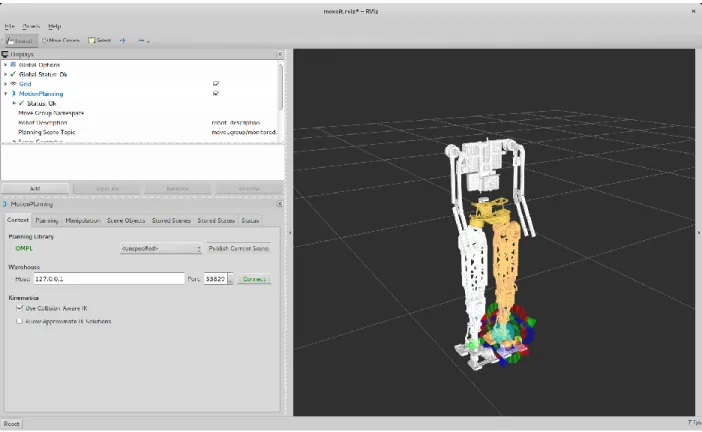Close the MotionPlanning panel
The height and width of the screenshot is (432, 702).
click(280, 204)
